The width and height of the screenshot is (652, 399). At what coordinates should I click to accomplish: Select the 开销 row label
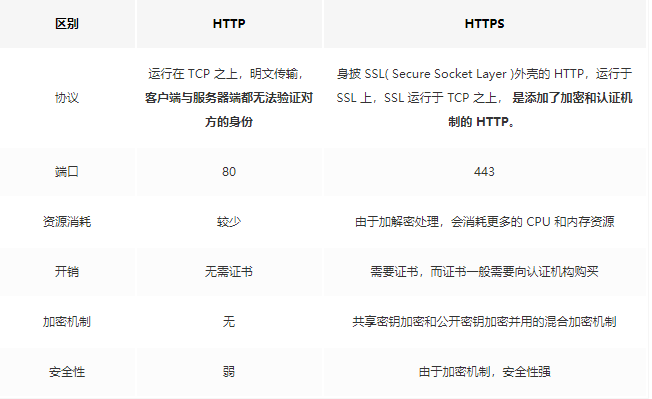click(67, 271)
